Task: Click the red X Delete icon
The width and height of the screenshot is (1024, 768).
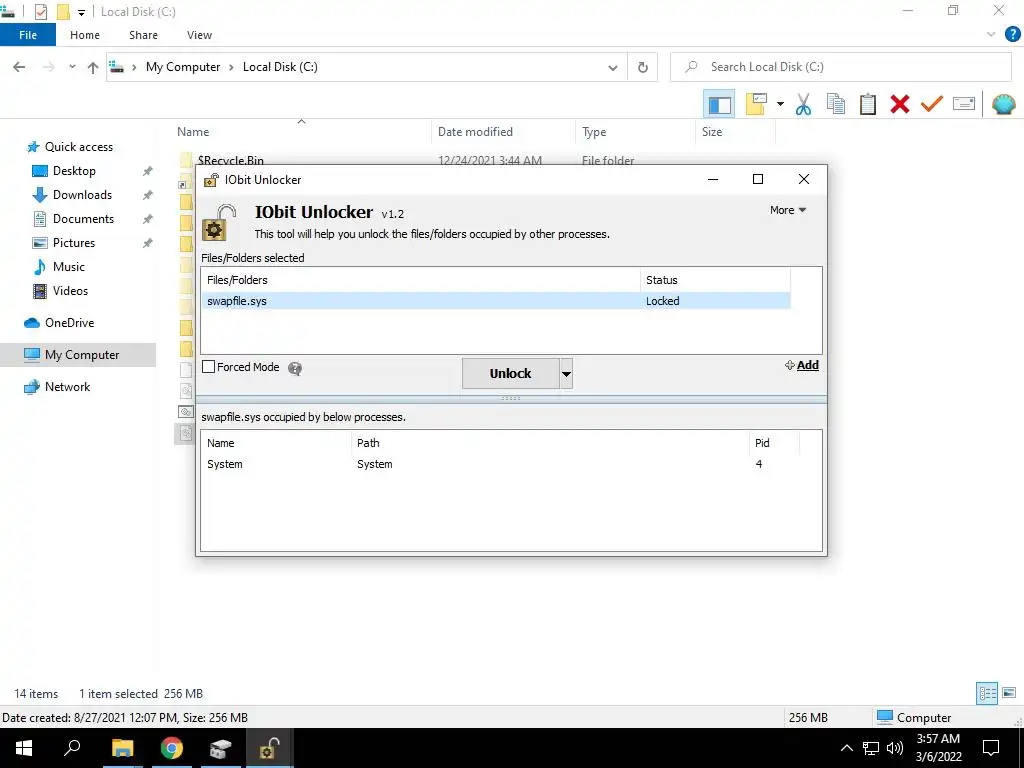Action: tap(900, 104)
